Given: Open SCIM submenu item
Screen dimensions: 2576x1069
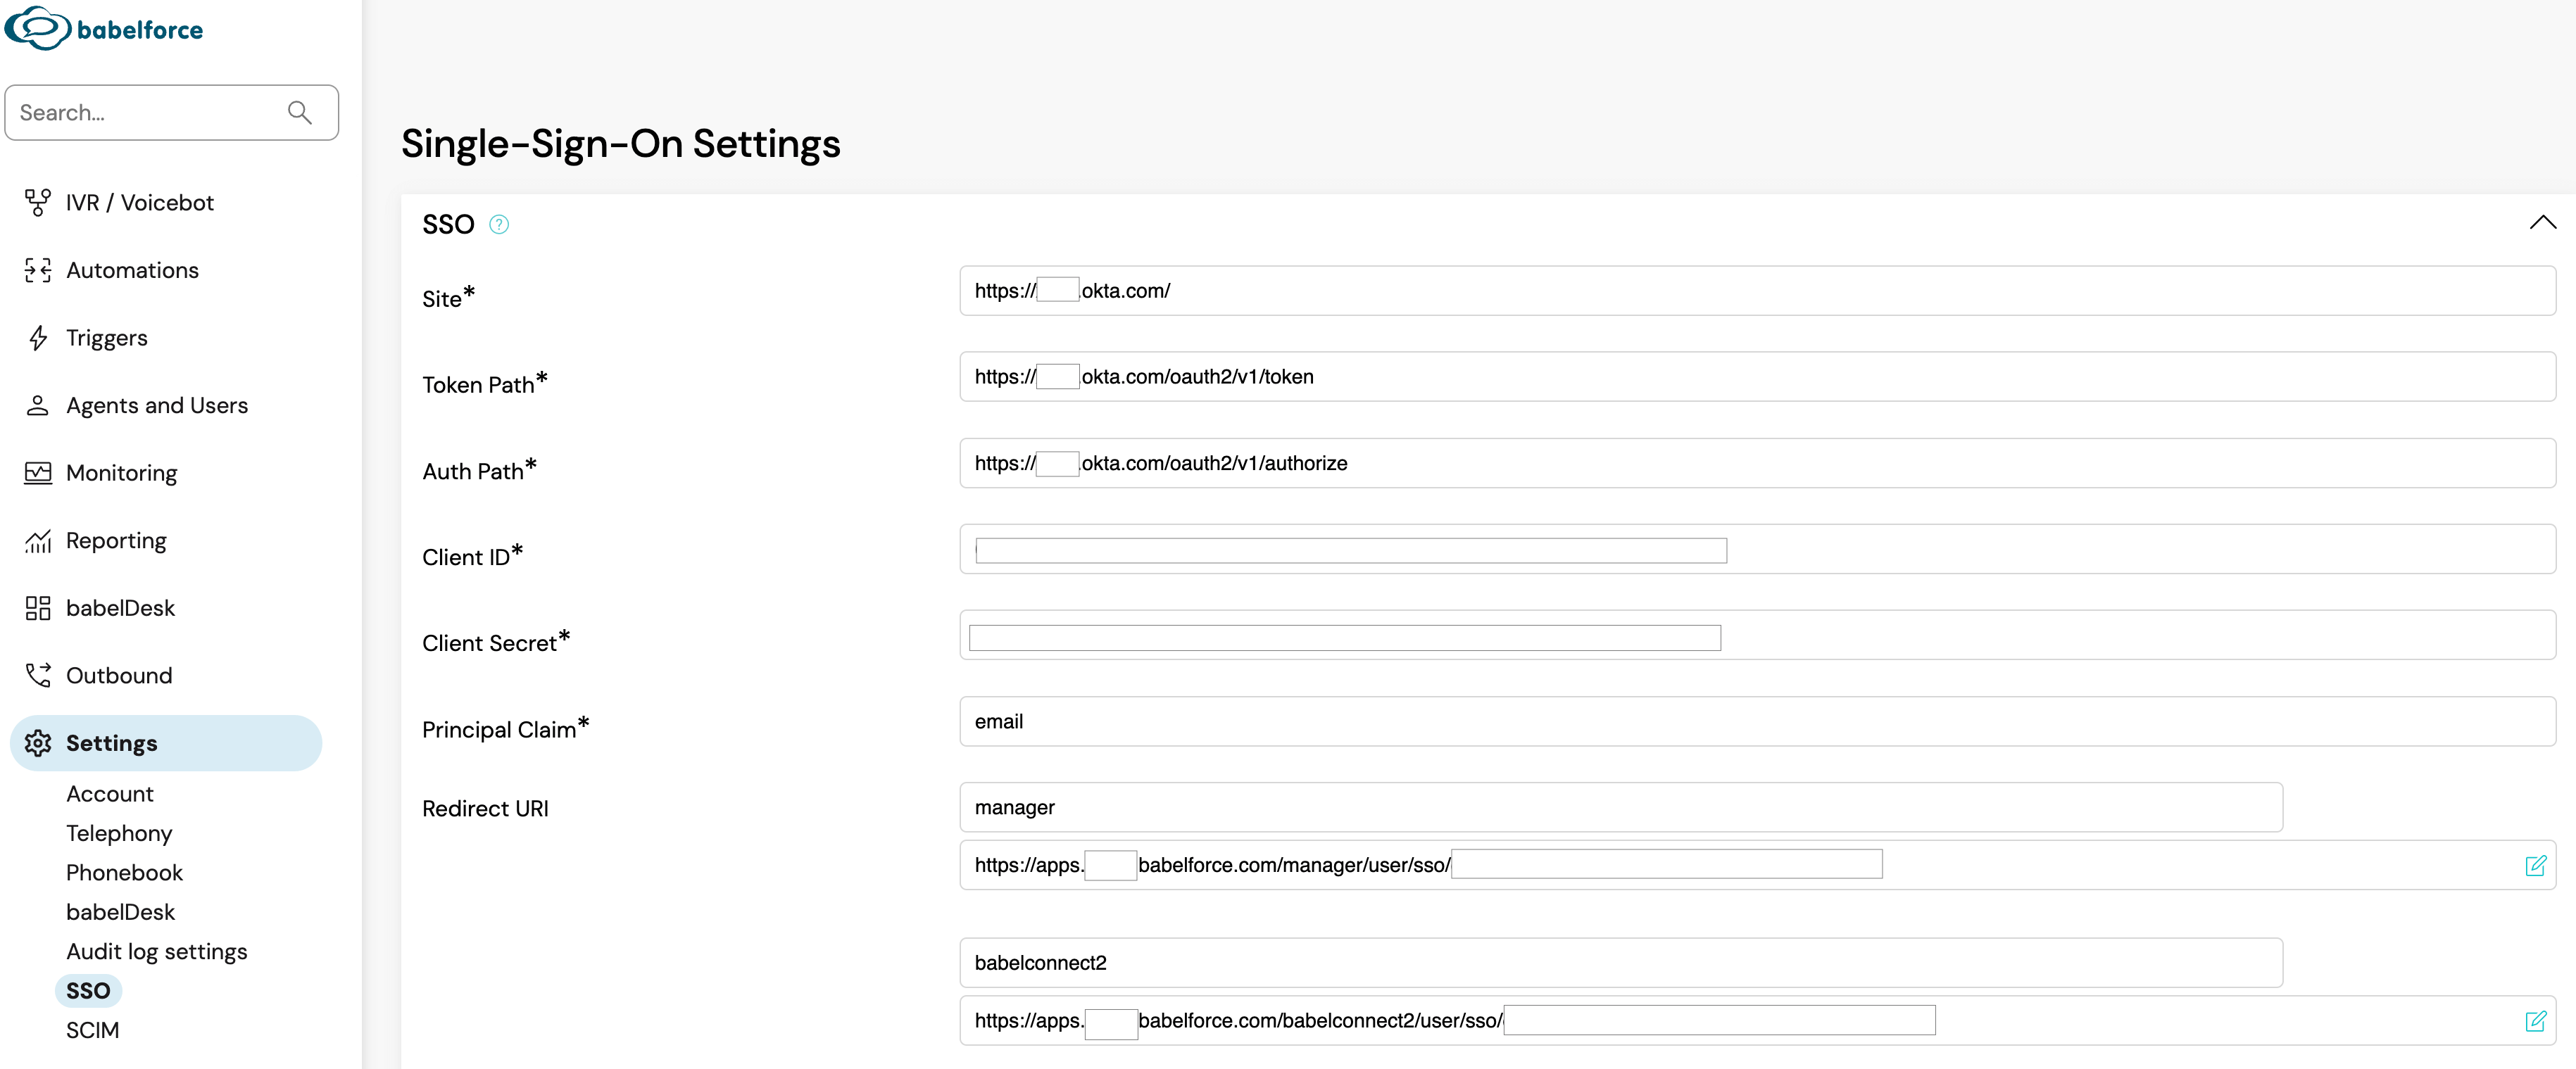Looking at the screenshot, I should coord(92,1030).
